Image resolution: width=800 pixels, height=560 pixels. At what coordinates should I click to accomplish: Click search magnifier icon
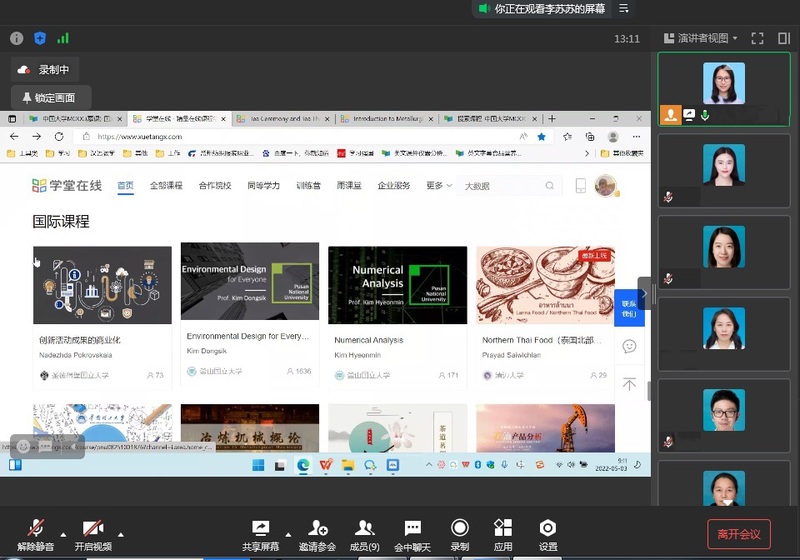[549, 186]
